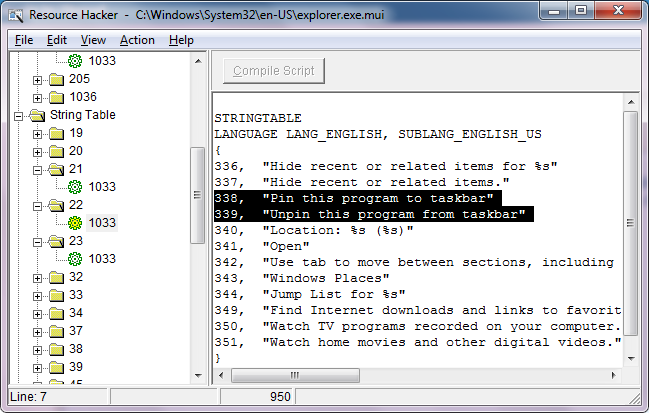Viewport: 649px width, 413px height.
Task: Collapse the folder 22 tree node
Action: coord(37,206)
